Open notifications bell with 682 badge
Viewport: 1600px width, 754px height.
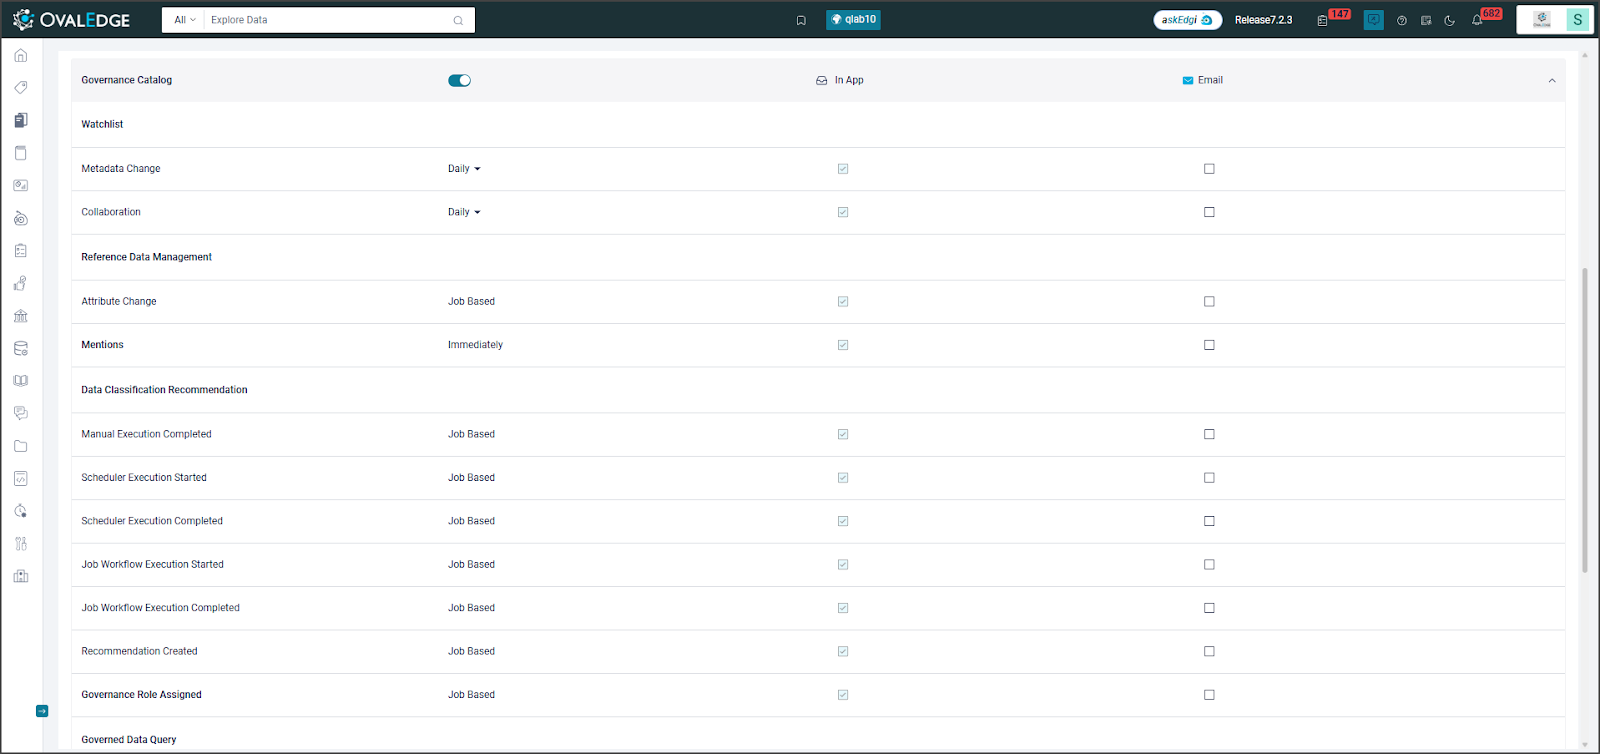pyautogui.click(x=1477, y=20)
